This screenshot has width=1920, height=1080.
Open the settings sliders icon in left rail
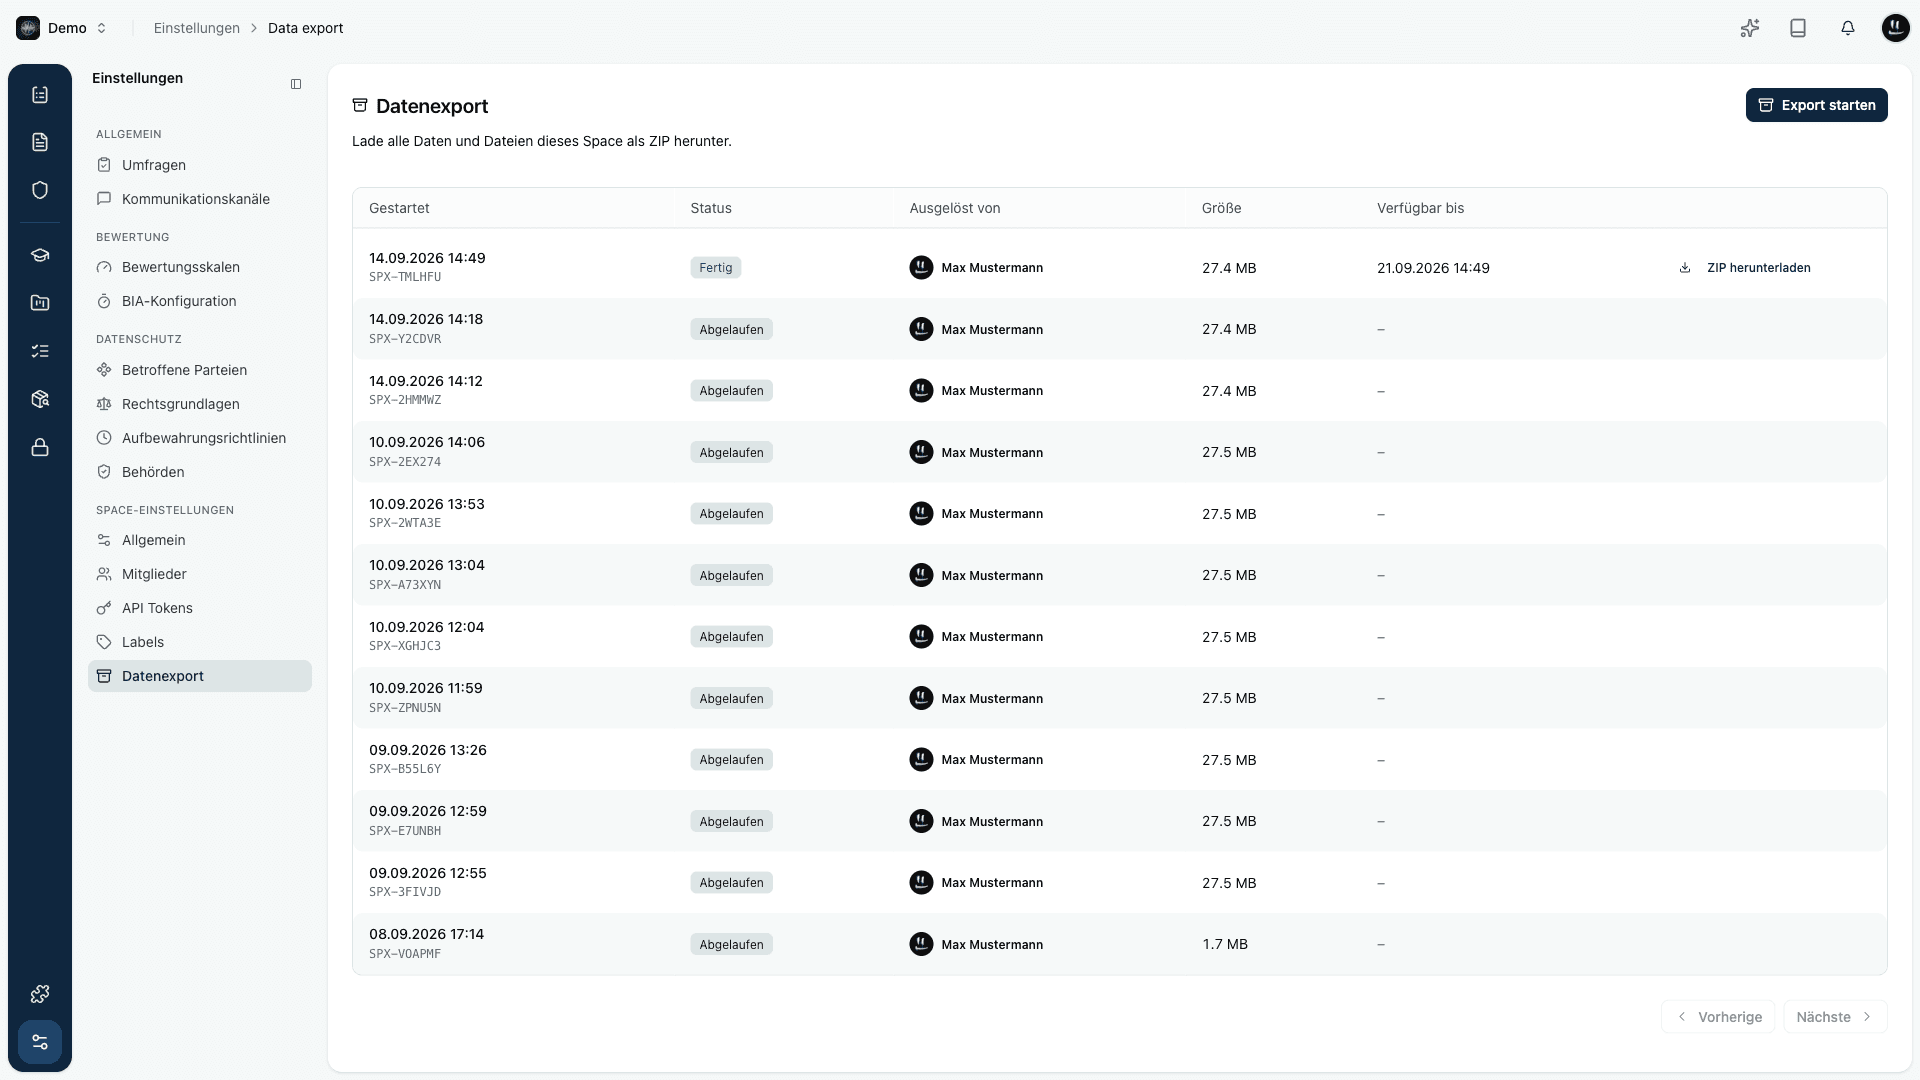click(x=40, y=1042)
